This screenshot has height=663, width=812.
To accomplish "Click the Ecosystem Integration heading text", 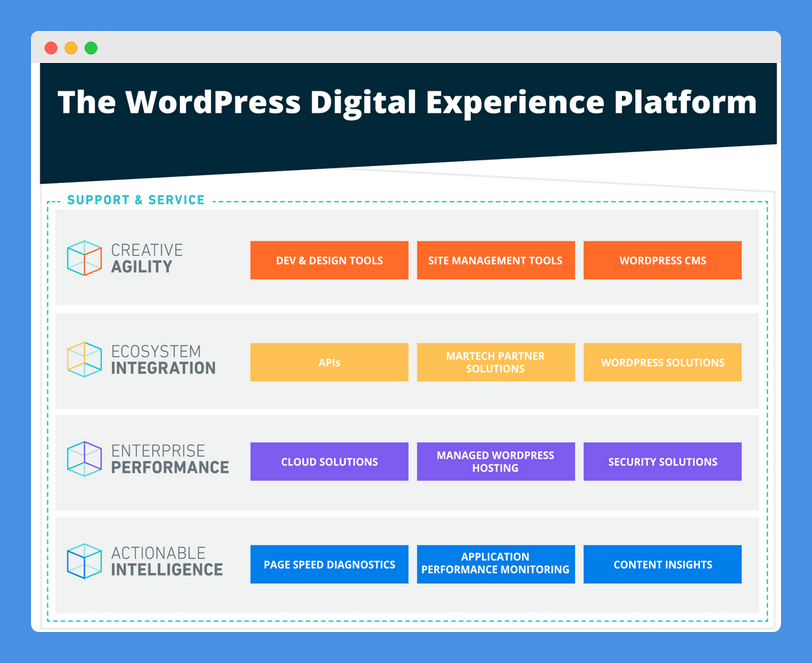I will pos(163,359).
